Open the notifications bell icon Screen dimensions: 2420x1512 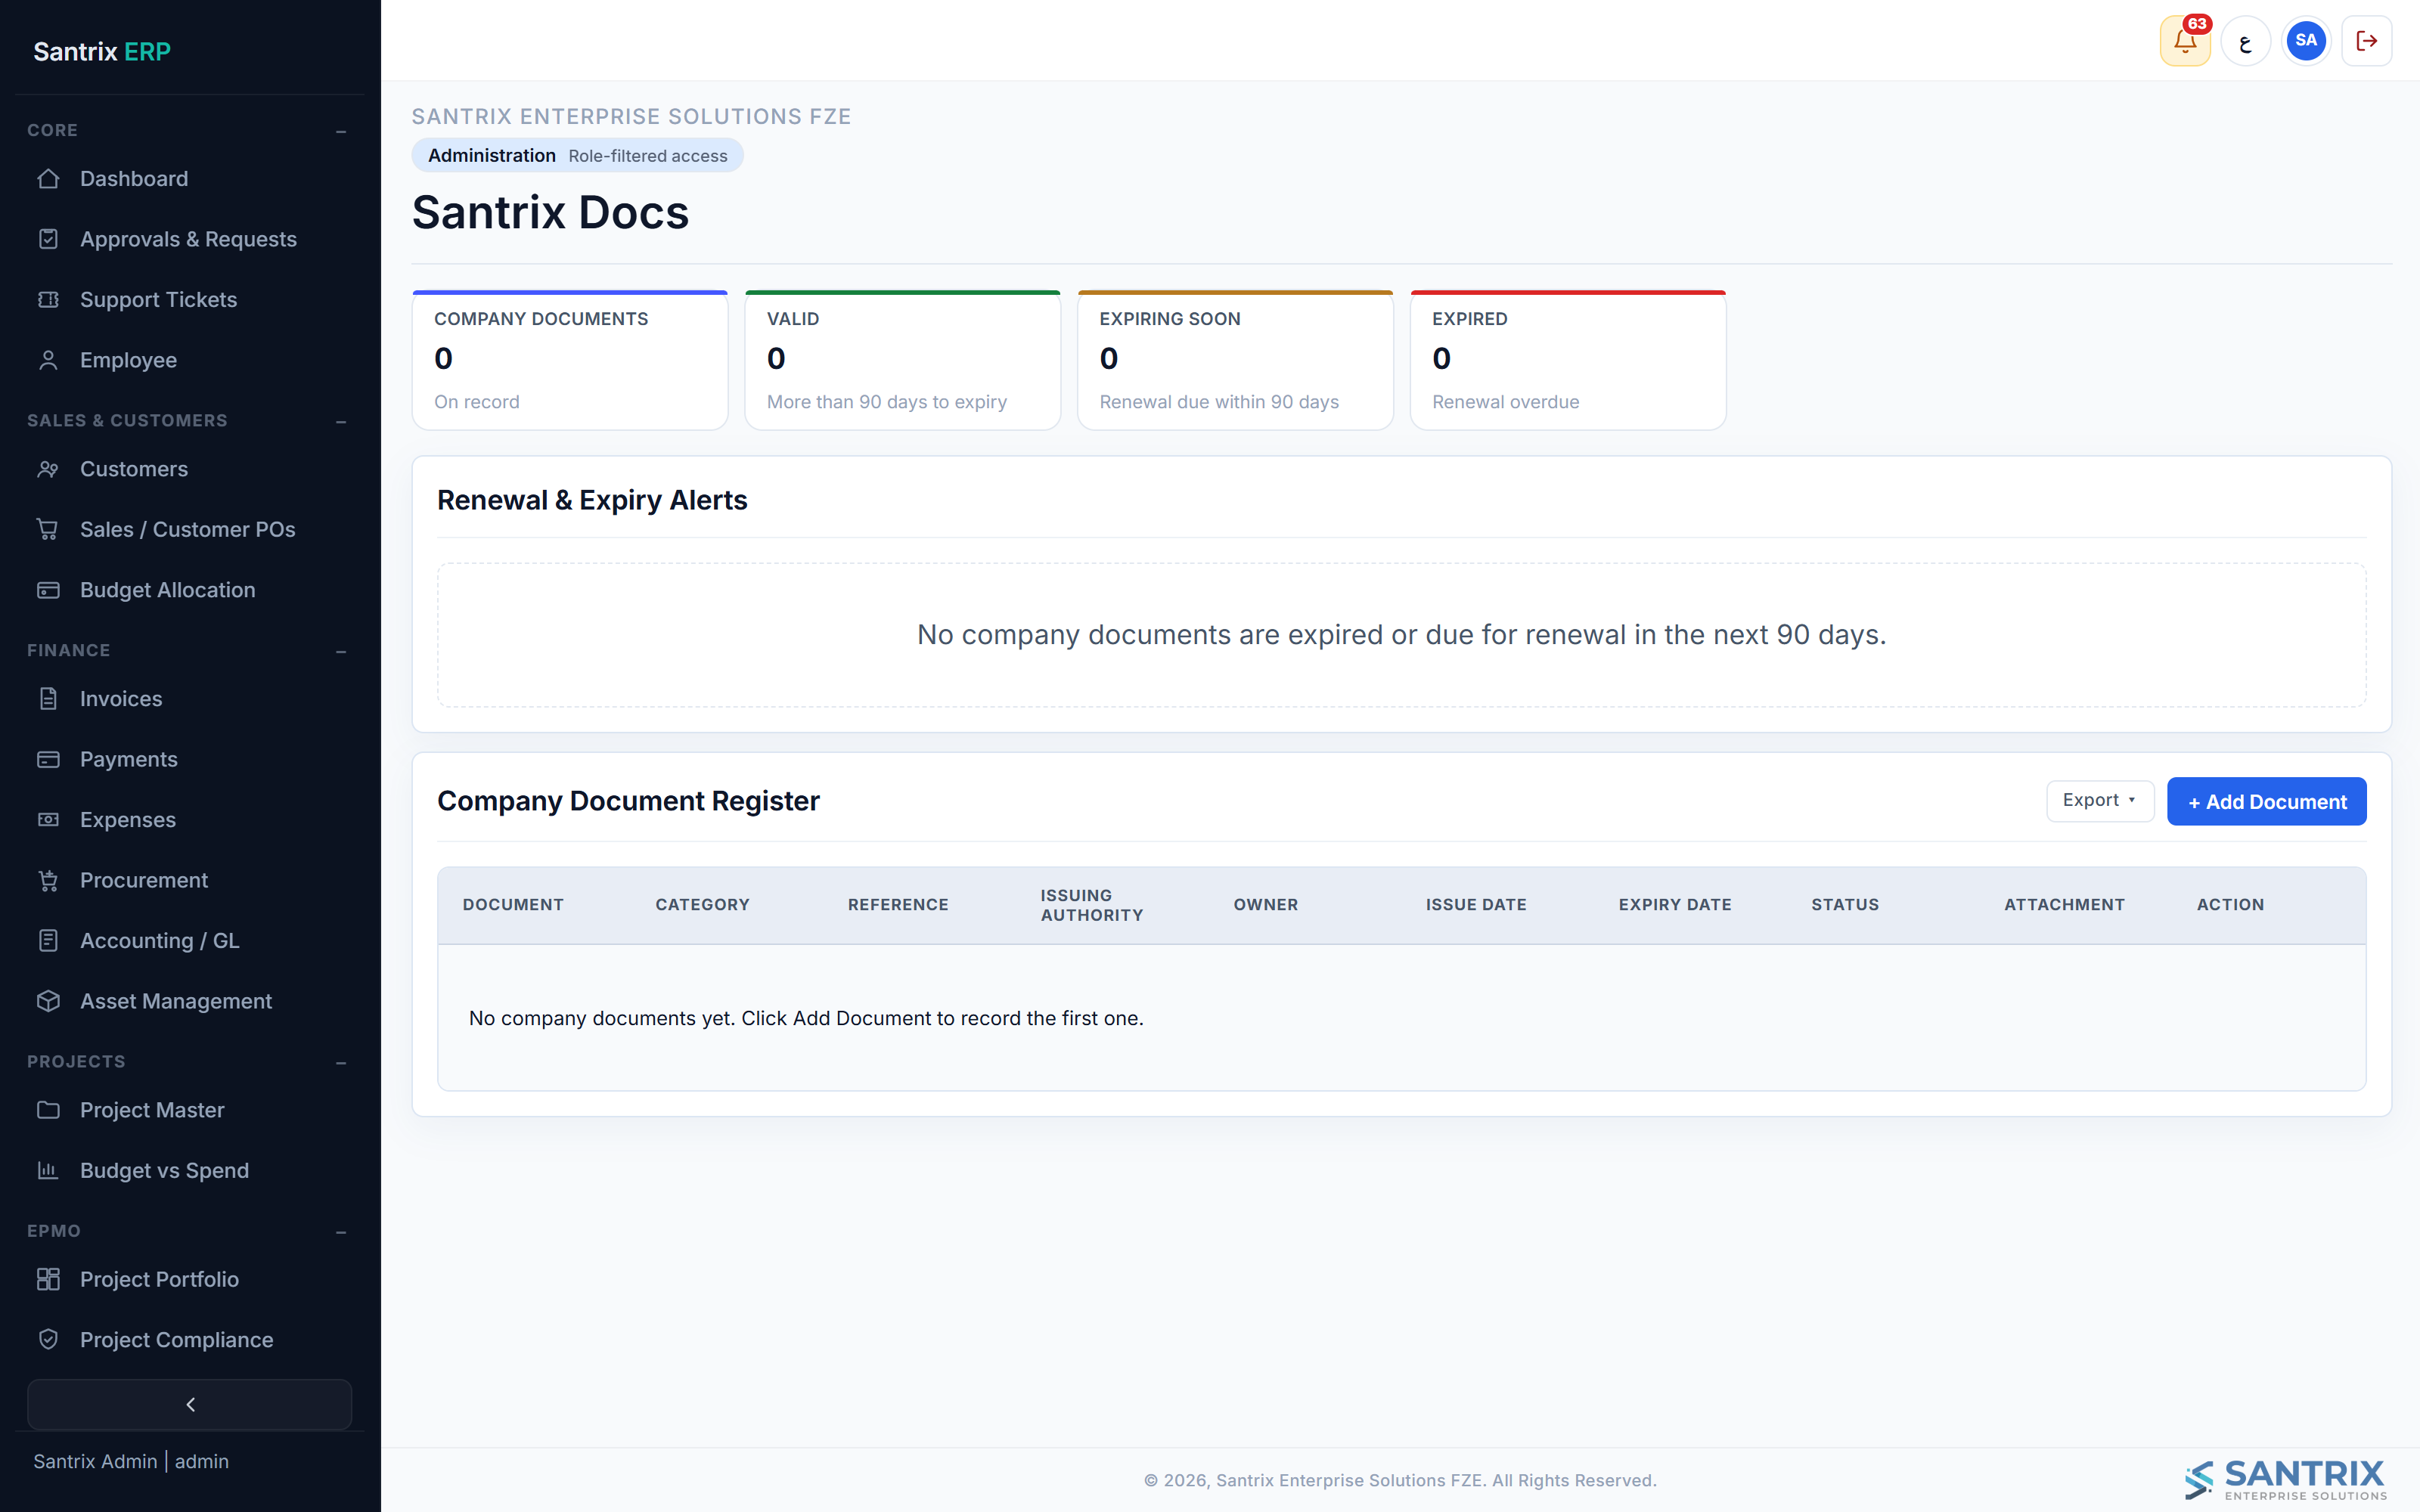pyautogui.click(x=2185, y=41)
